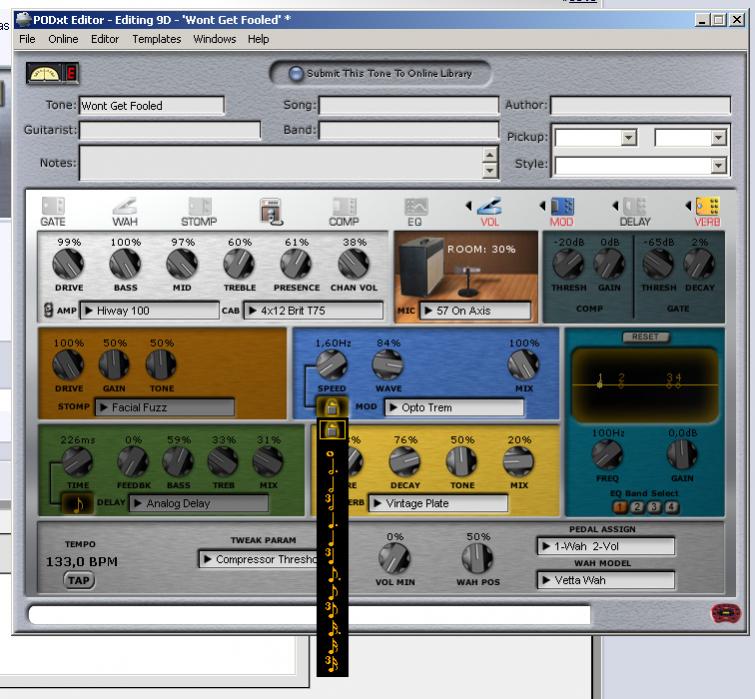Click the amp bypass icon in effect row
The image size is (755, 699).
coord(271,211)
